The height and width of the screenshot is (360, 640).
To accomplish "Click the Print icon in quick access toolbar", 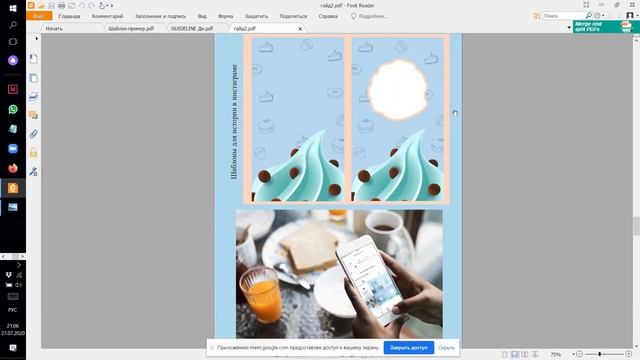I will click(x=61, y=6).
